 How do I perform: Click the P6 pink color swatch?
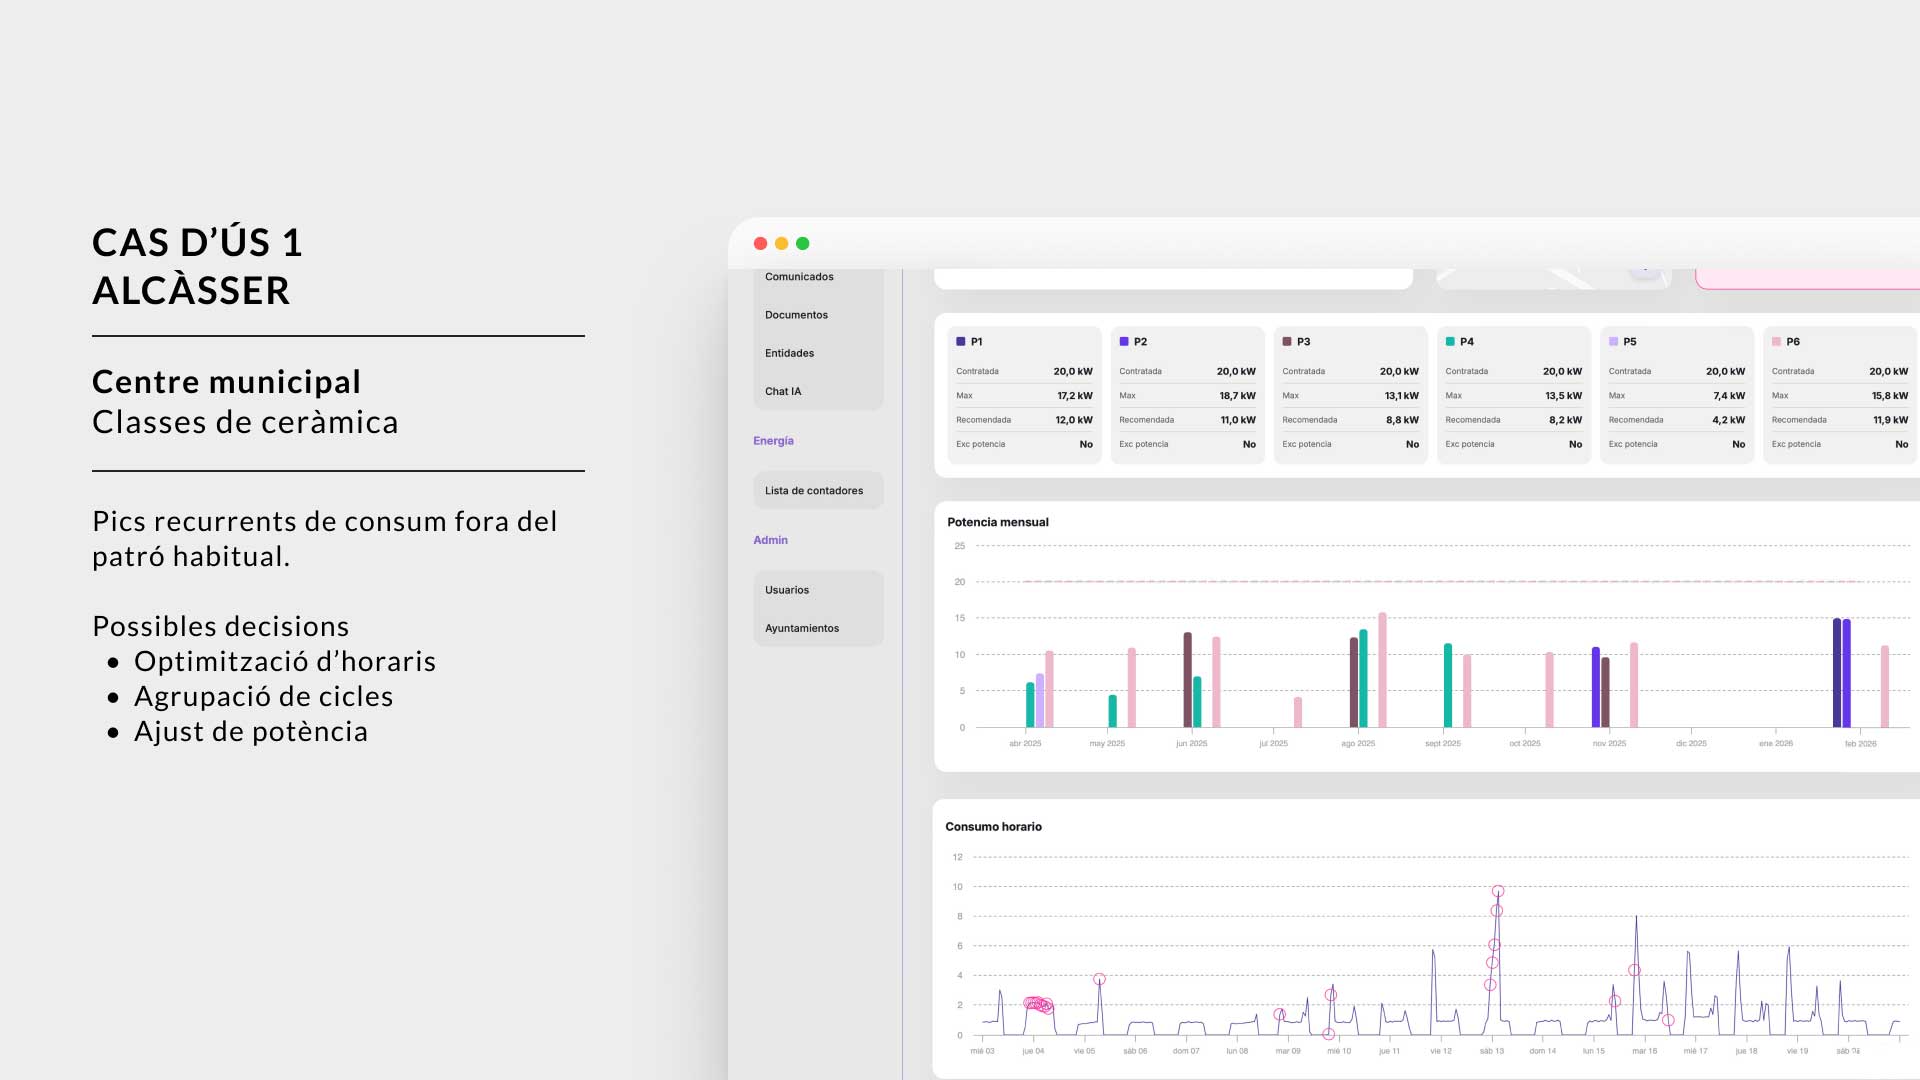coord(1776,341)
